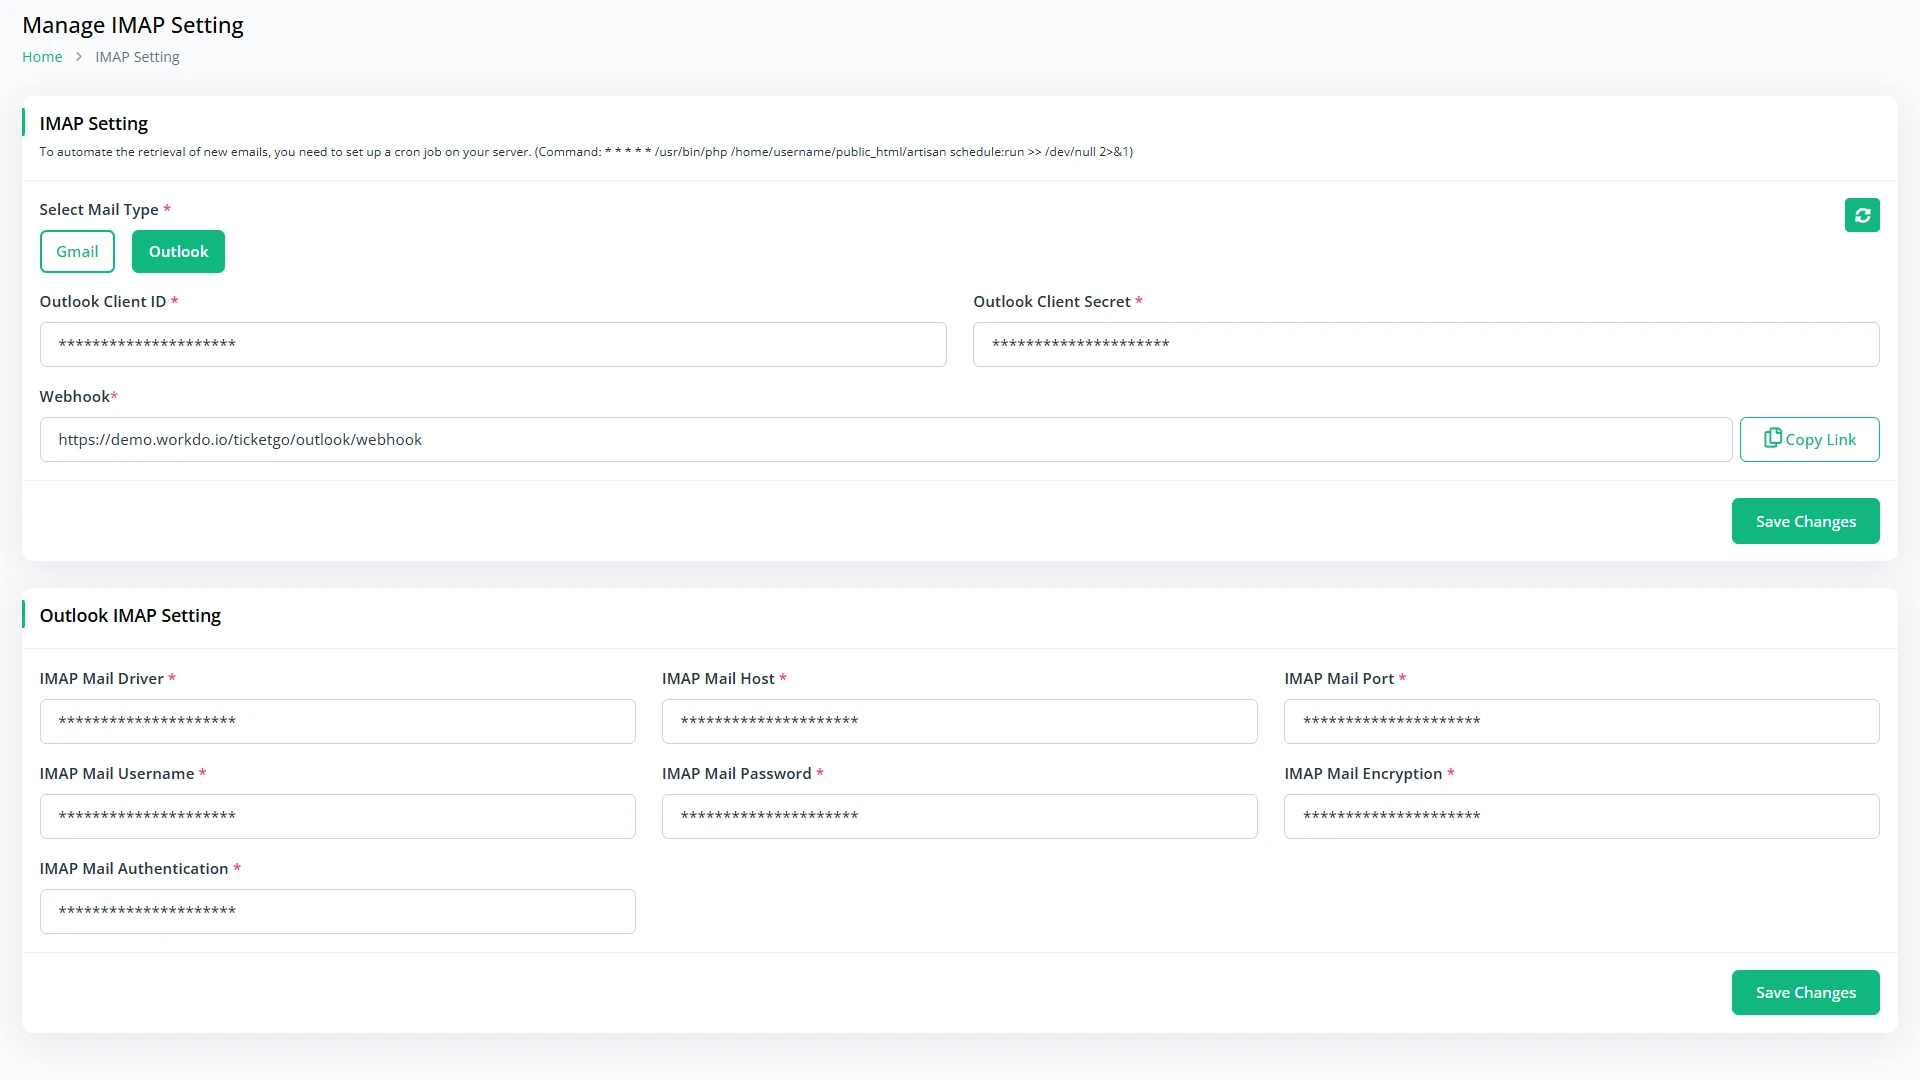
Task: Select the Outlook mail type
Action: [178, 251]
